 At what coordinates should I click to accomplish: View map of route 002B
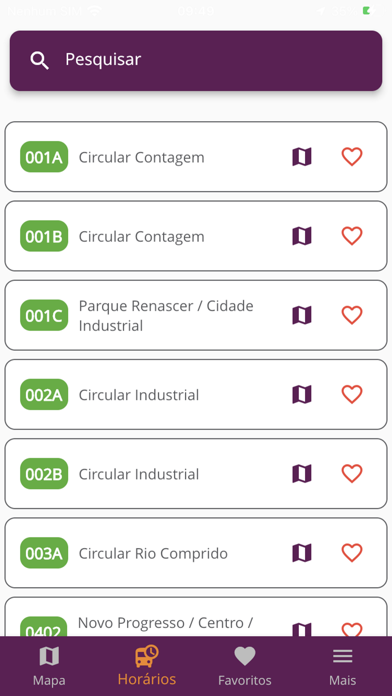(302, 474)
